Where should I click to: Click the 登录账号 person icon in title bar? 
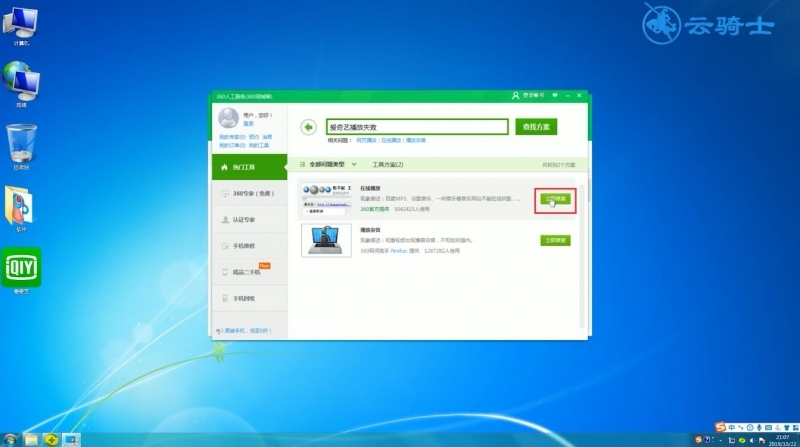tap(515, 95)
